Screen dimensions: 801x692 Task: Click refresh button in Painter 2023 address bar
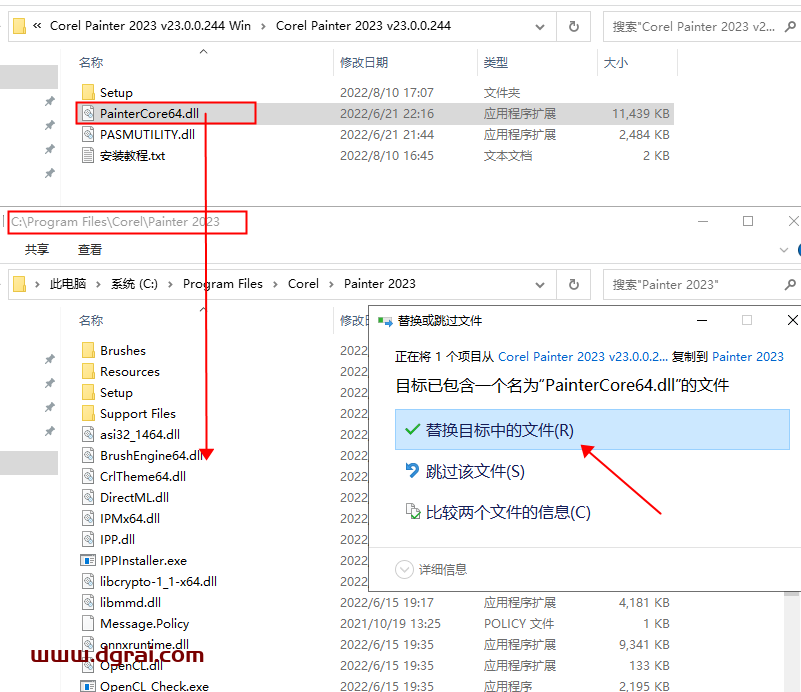pyautogui.click(x=574, y=284)
